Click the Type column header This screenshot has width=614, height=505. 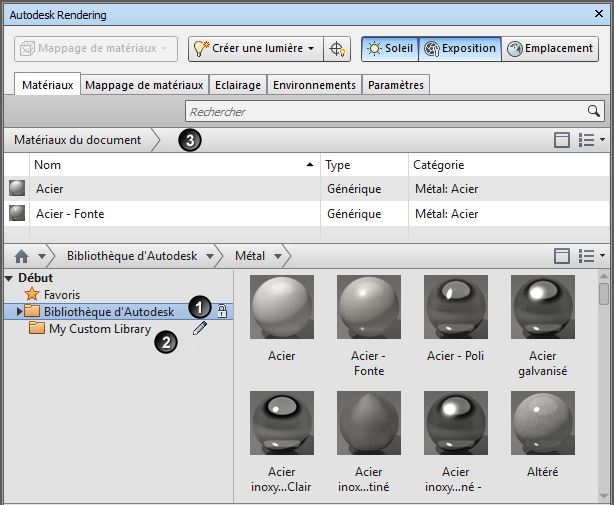364,165
